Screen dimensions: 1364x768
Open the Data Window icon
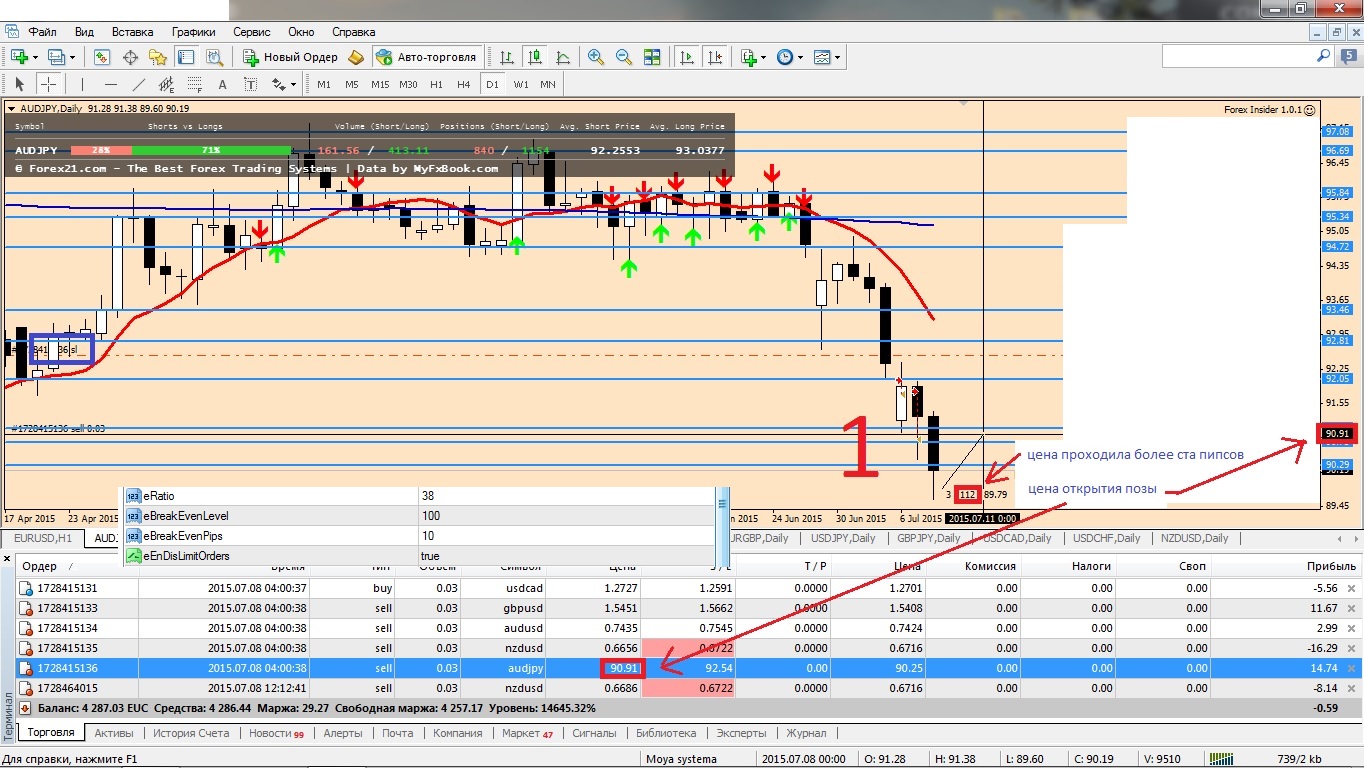pos(130,57)
